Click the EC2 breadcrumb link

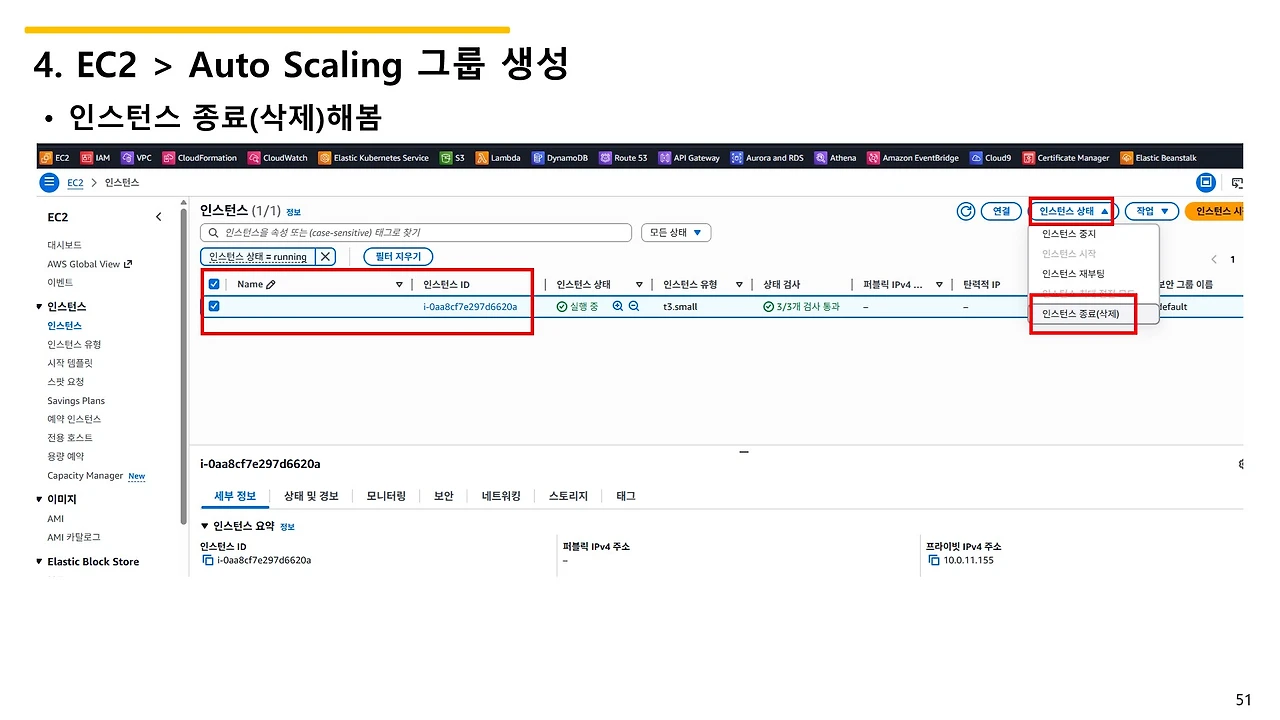(75, 182)
